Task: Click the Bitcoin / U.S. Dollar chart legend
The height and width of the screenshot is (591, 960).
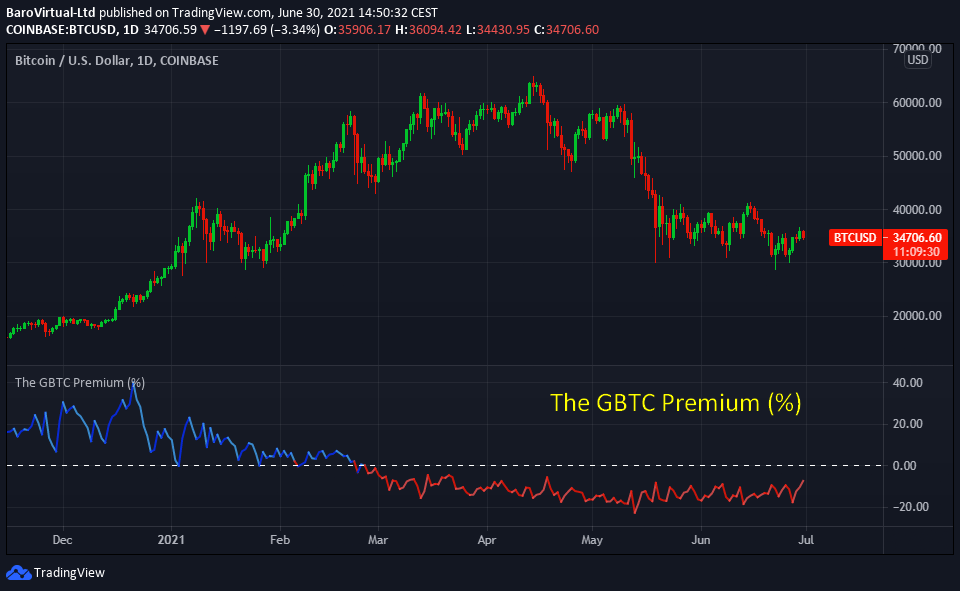Action: [116, 60]
